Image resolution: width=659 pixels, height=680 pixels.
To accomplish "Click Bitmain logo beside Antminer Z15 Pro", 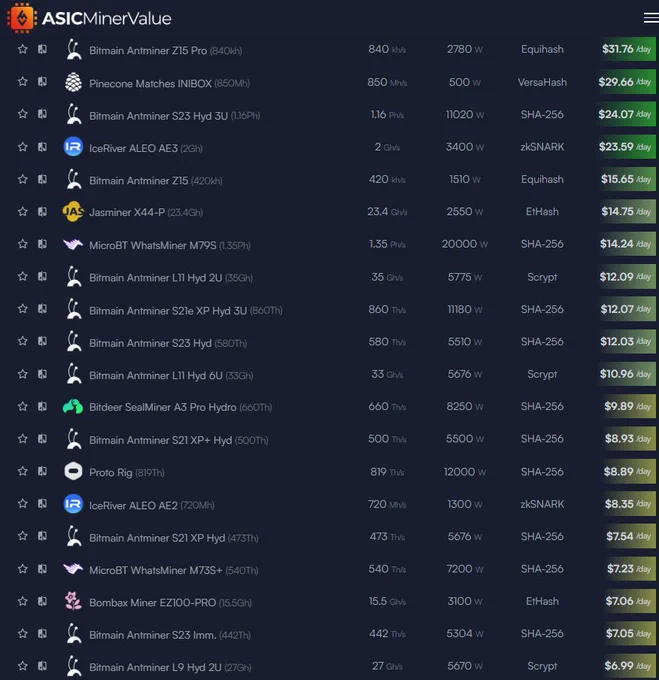I will [74, 49].
